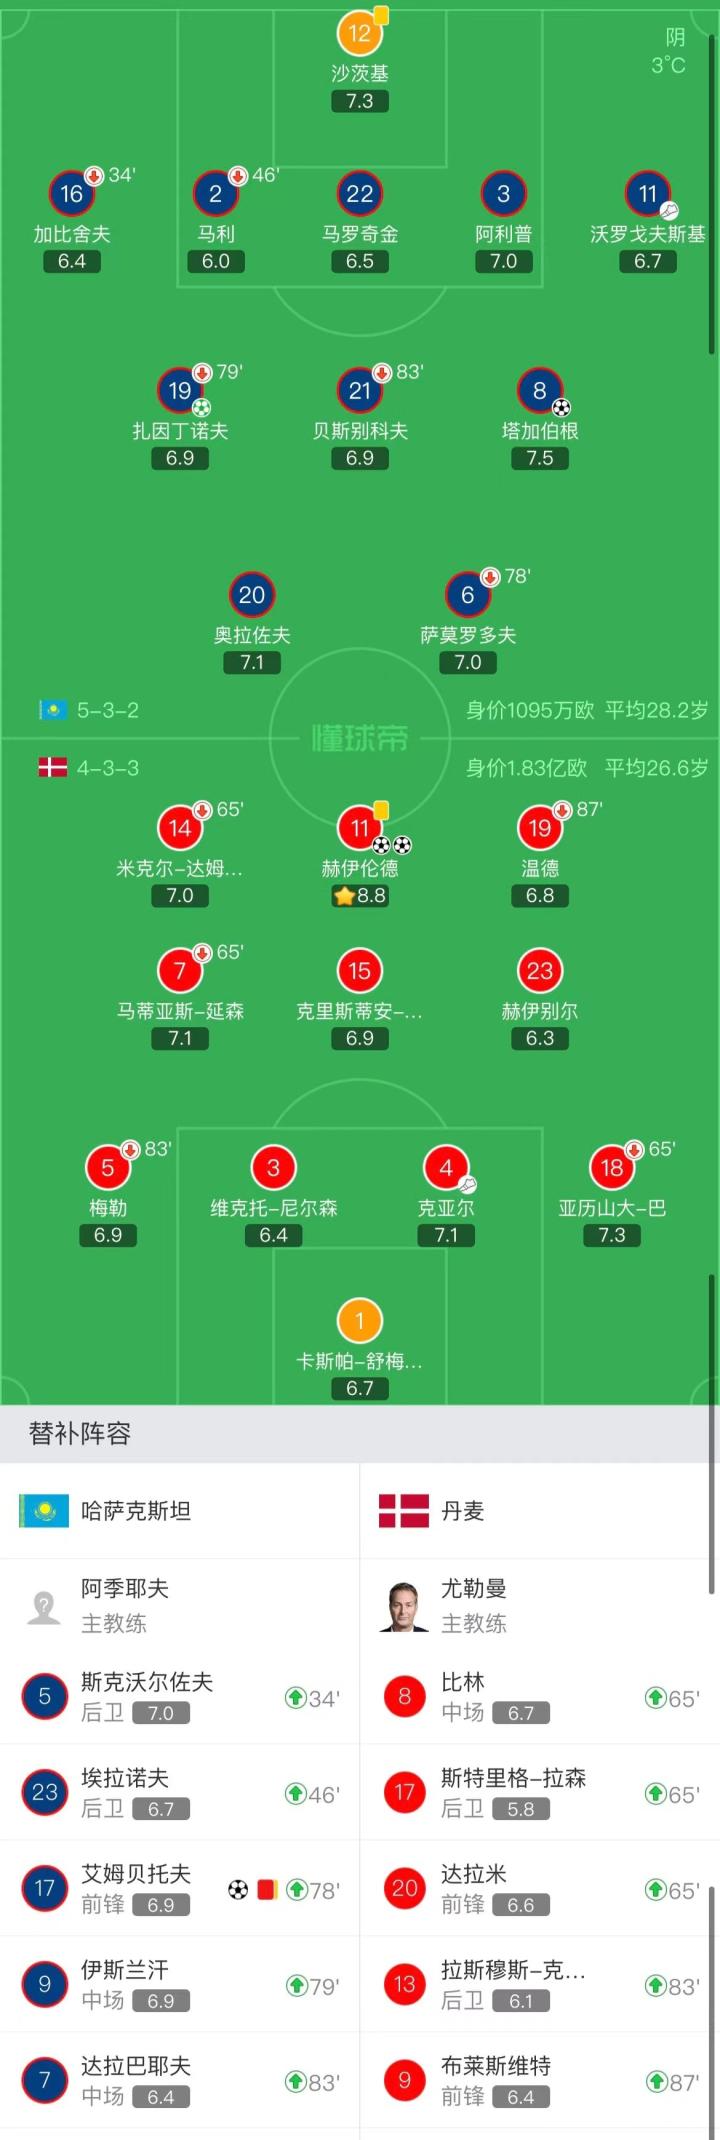Open substitute 布莱斯维特 number 9 entry
The height and width of the screenshot is (2140, 720).
(540, 2081)
